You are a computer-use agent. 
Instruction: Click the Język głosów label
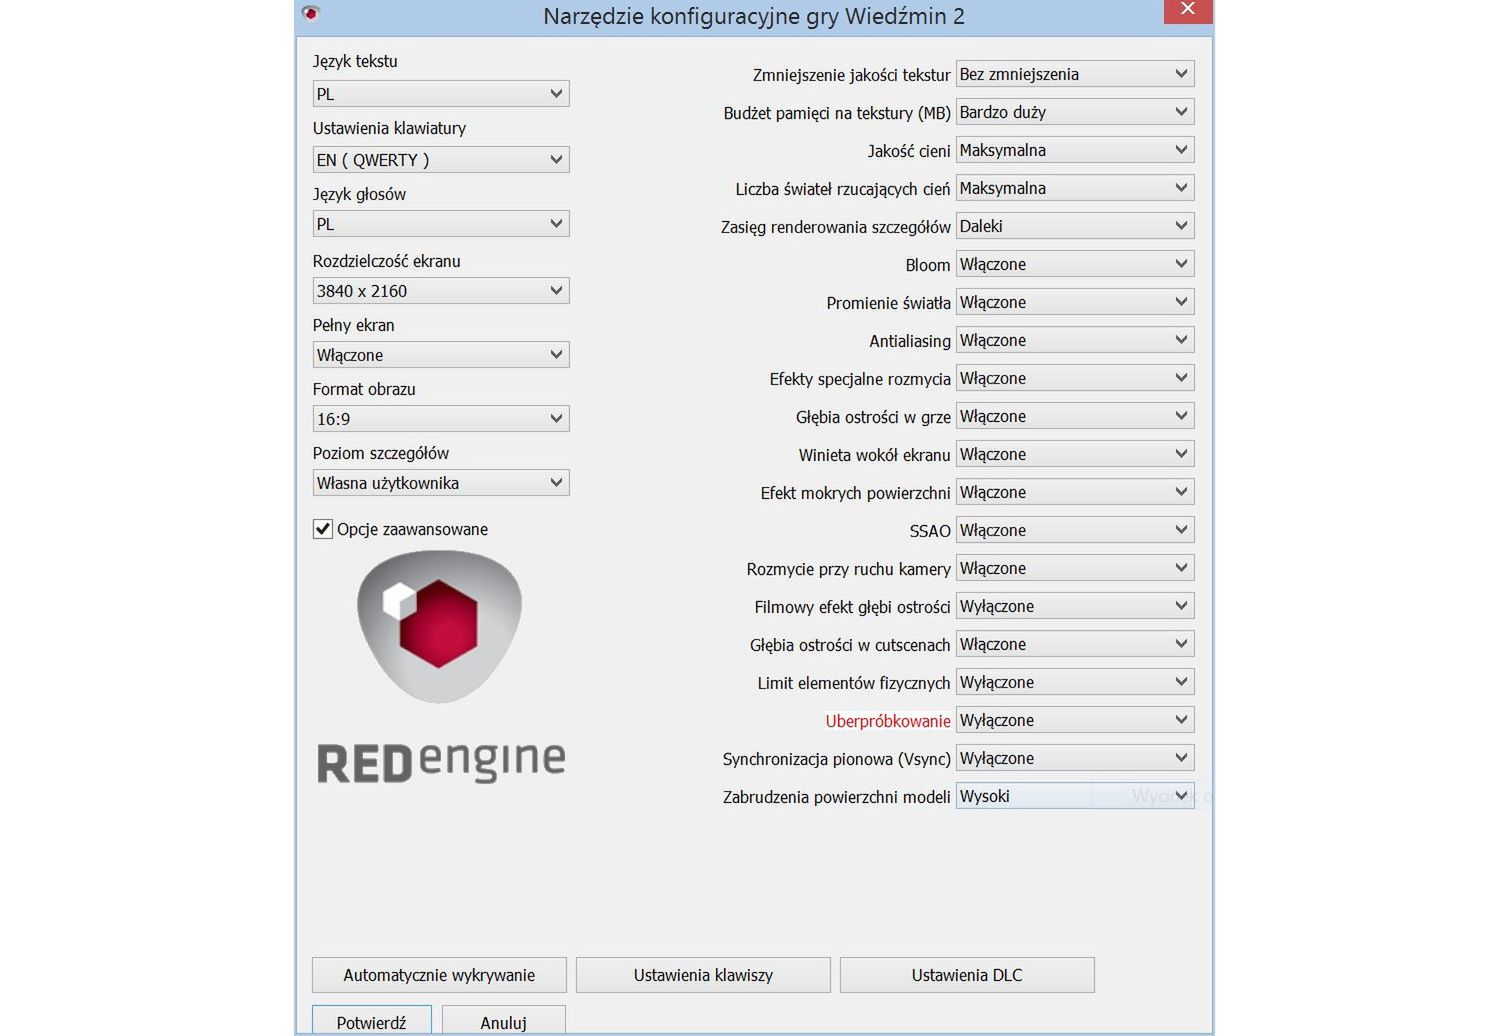[359, 194]
